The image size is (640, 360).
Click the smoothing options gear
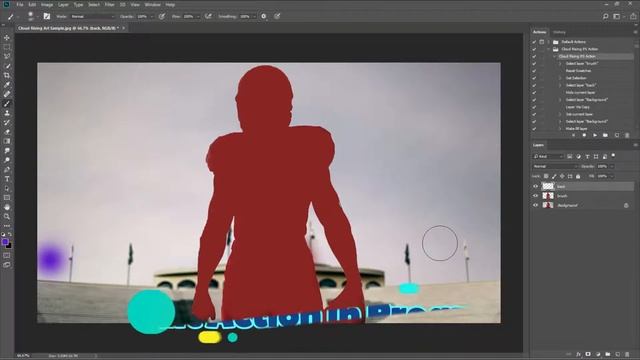(264, 16)
